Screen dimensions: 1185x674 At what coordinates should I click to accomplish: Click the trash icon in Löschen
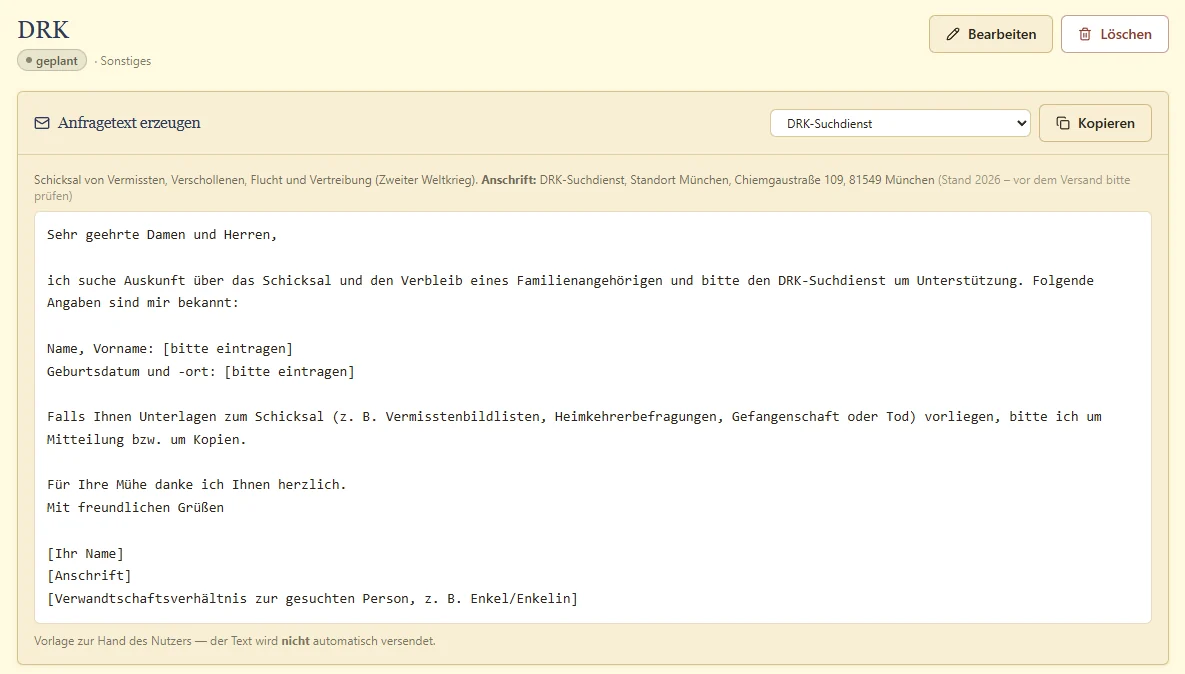coord(1084,34)
